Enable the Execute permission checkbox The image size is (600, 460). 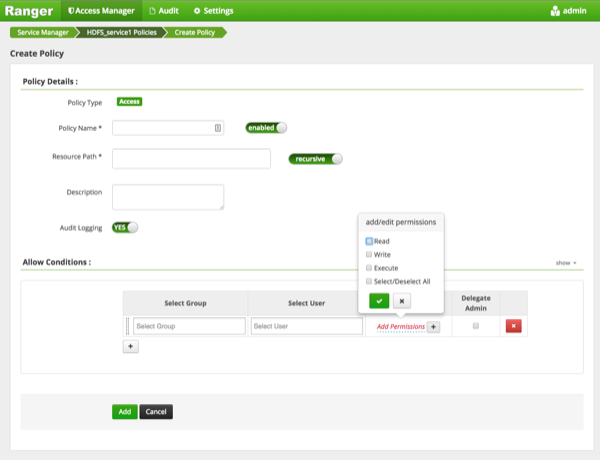point(369,268)
